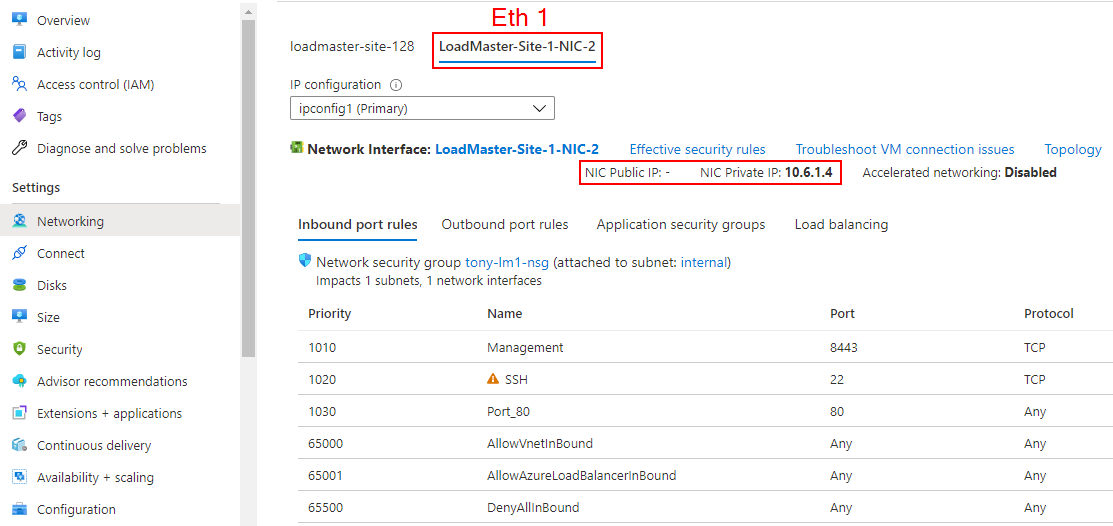Select the LoadMaster-Site-1-NIC-2 tab
Image resolution: width=1113 pixels, height=526 pixels.
click(517, 47)
